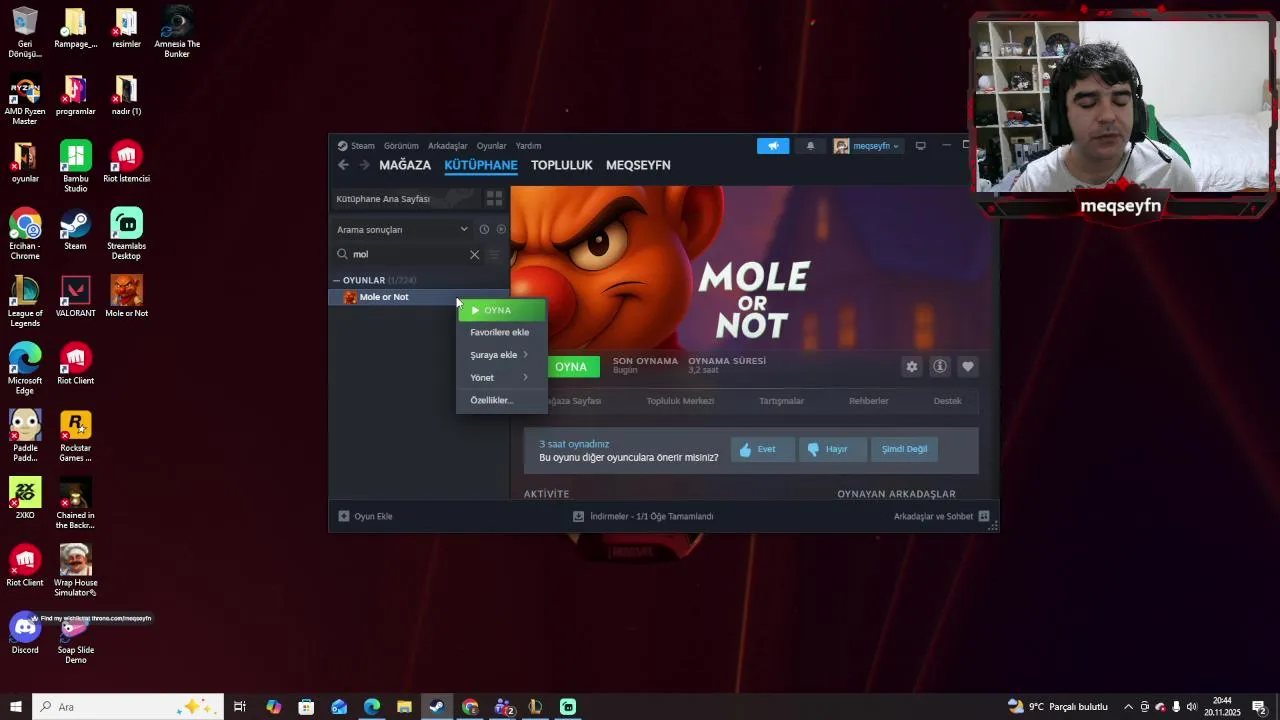
Task: Select Streamlabs Desktop icon
Action: [126, 234]
